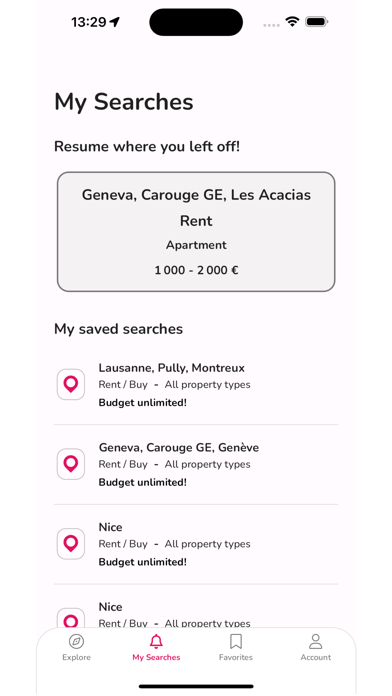The image size is (392, 696).
Task: Tap the Wi-Fi status icon
Action: click(x=292, y=21)
